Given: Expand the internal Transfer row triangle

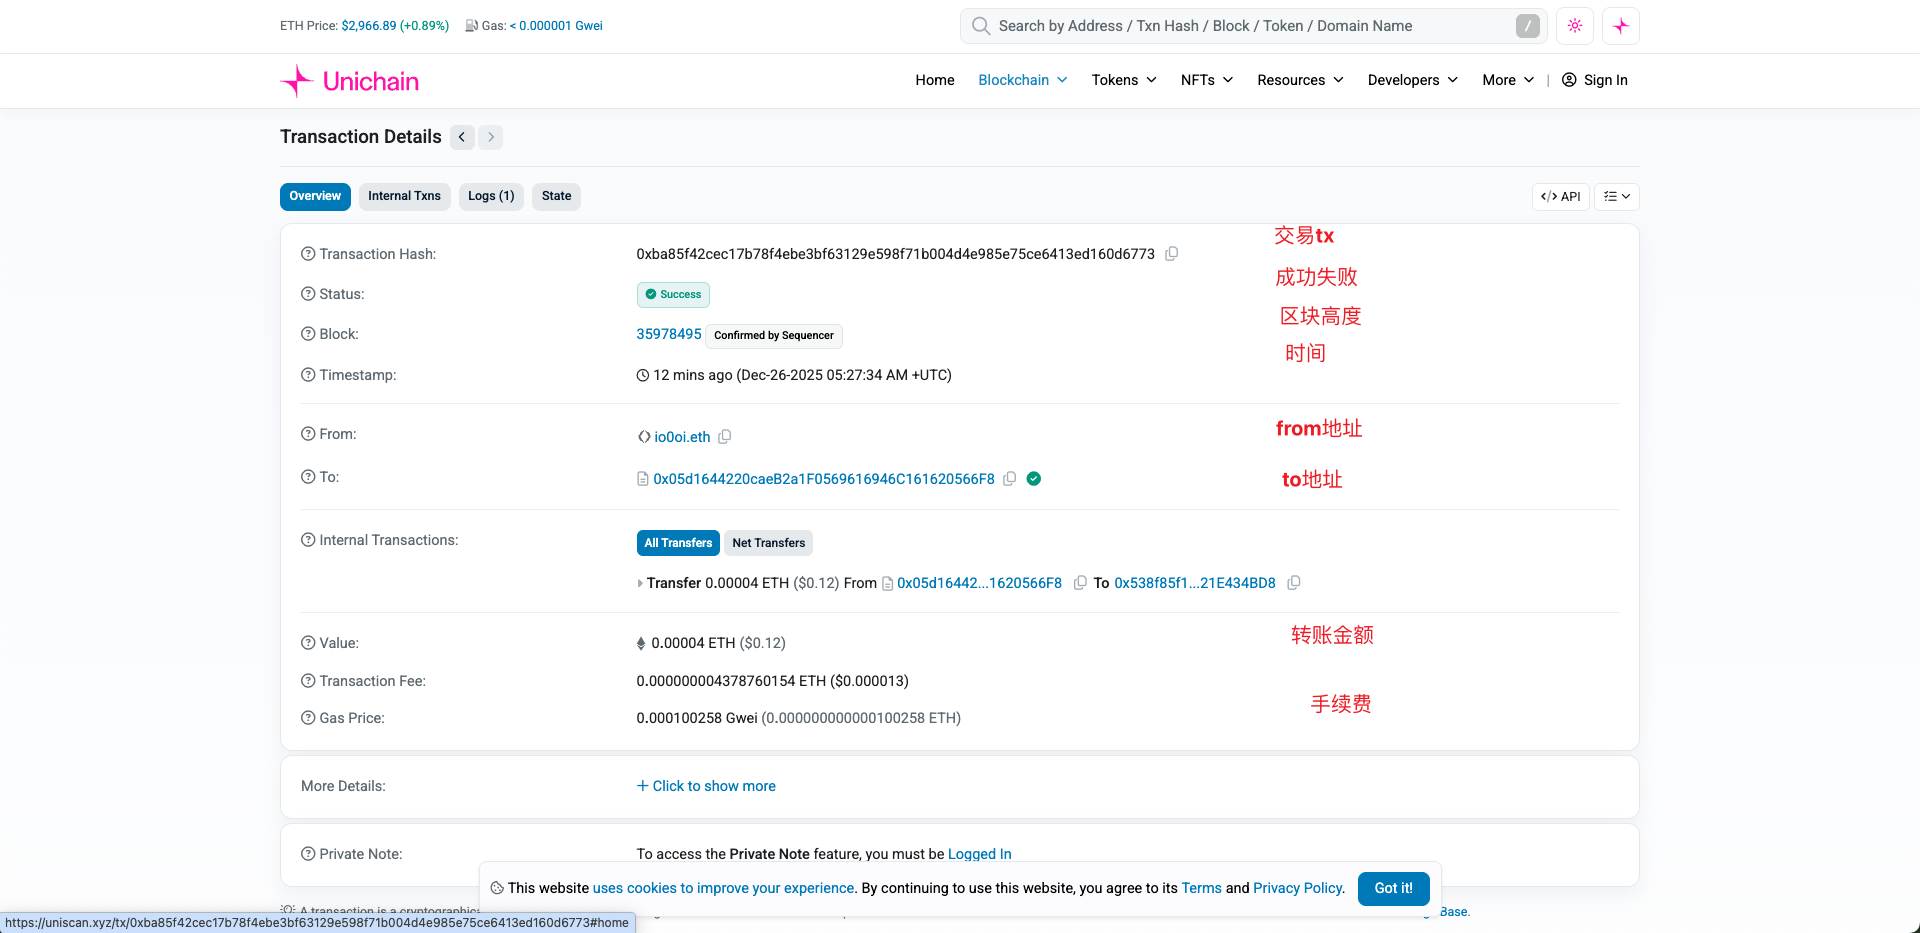Looking at the screenshot, I should tap(640, 583).
